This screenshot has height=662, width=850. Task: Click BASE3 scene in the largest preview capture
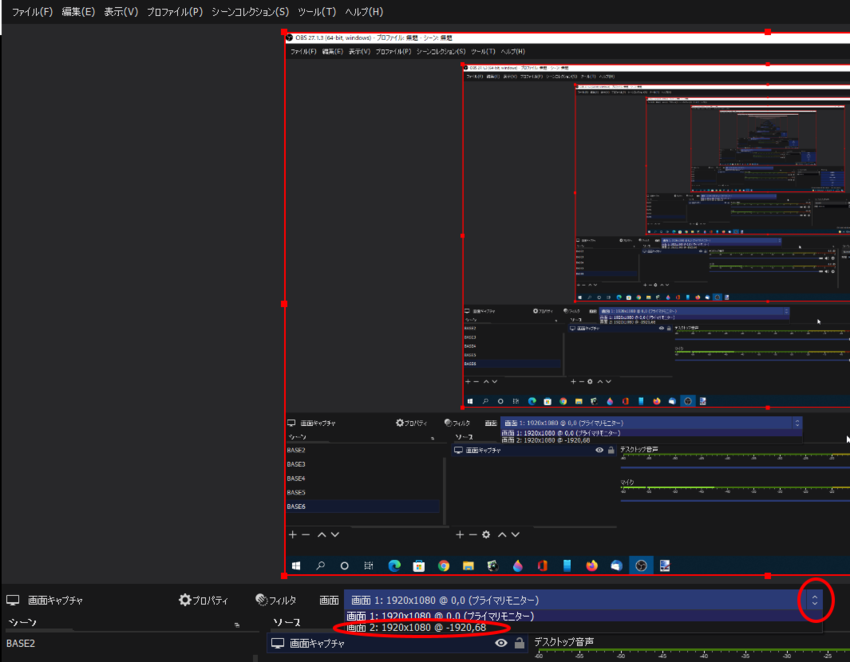[296, 464]
